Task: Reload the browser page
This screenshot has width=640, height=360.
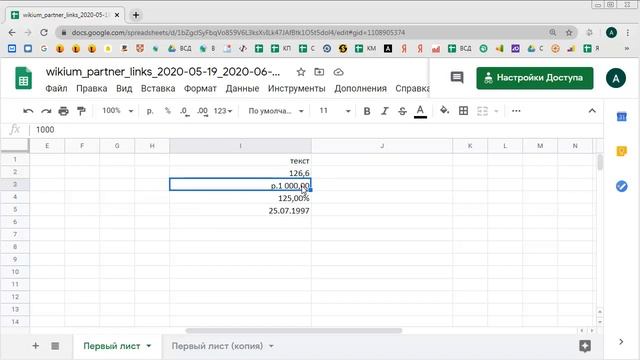Action: [x=44, y=32]
